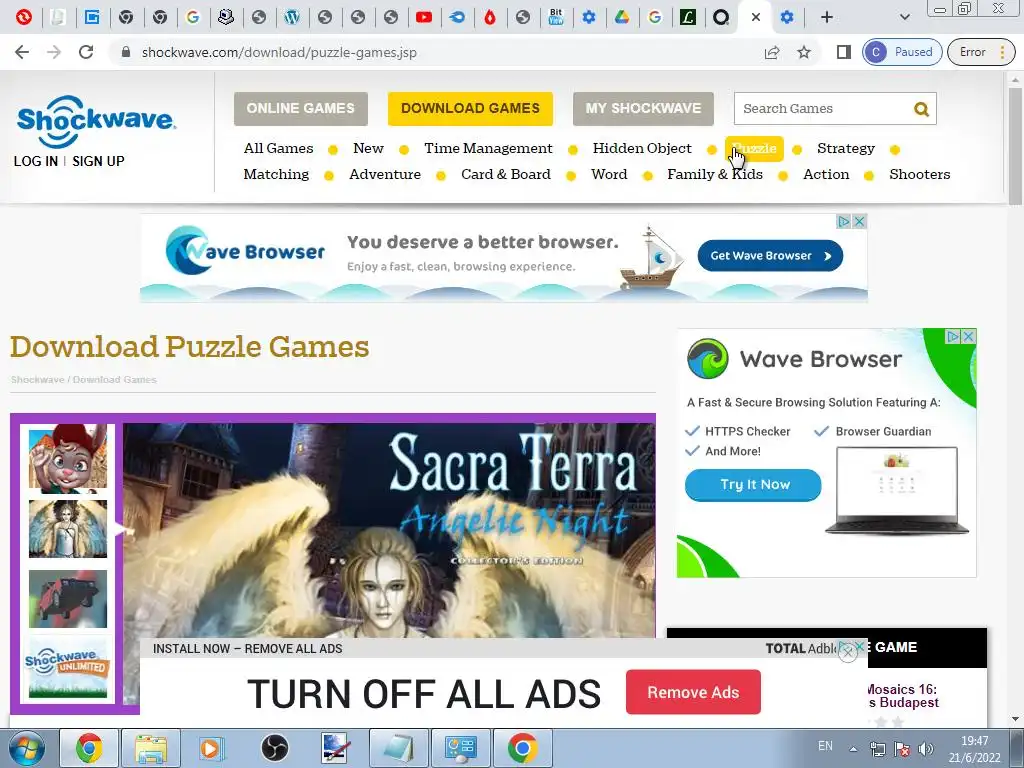Click the volume speaker tray icon
The width and height of the screenshot is (1024, 768).
coord(925,749)
